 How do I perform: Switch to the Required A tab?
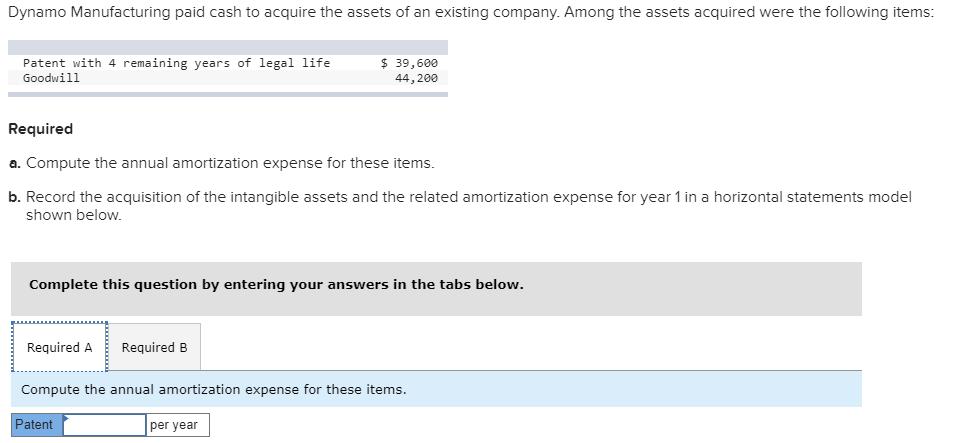click(59, 347)
